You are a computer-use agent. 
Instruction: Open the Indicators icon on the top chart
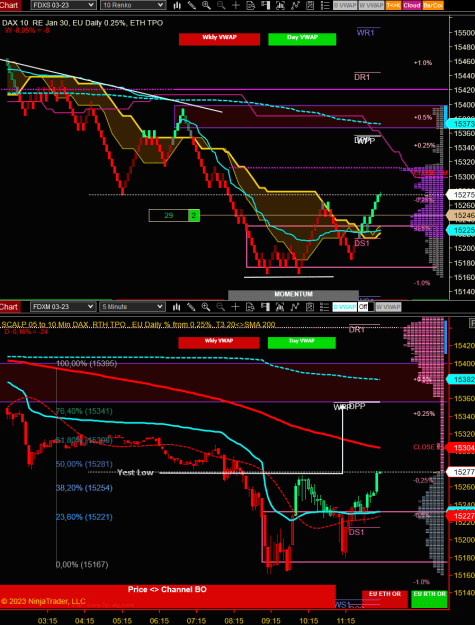tap(295, 5)
